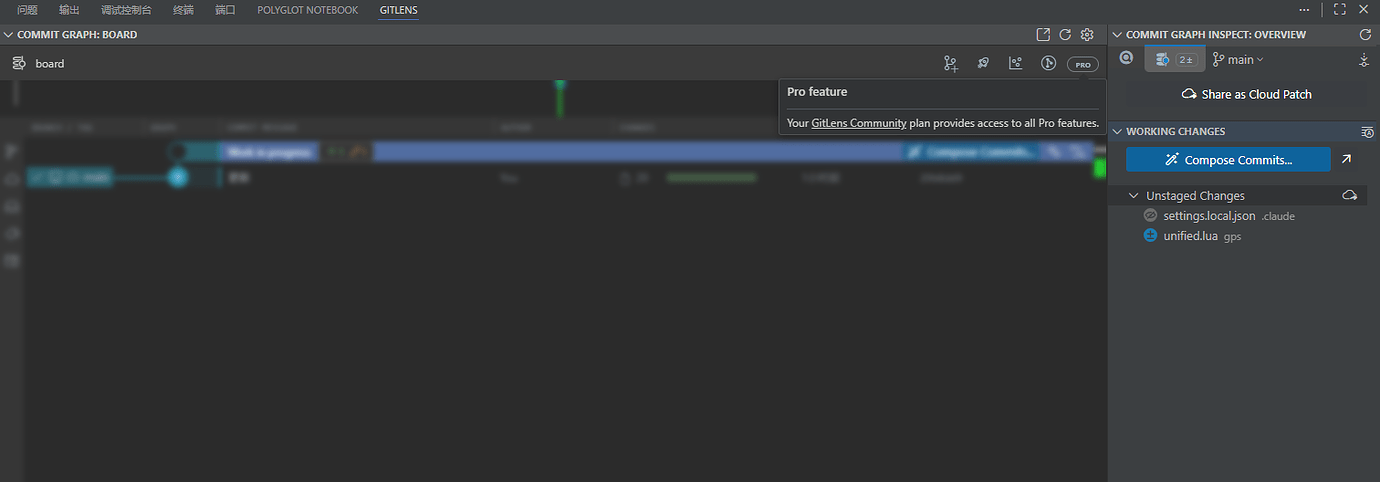This screenshot has height=482, width=1380.
Task: Click the board repository icon
Action: point(19,63)
